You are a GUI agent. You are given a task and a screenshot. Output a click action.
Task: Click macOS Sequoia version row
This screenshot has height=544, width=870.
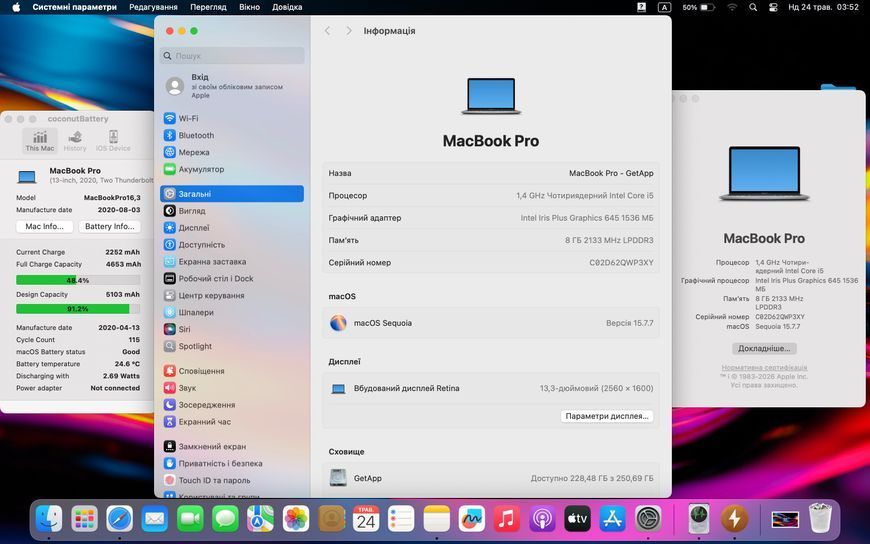(491, 323)
